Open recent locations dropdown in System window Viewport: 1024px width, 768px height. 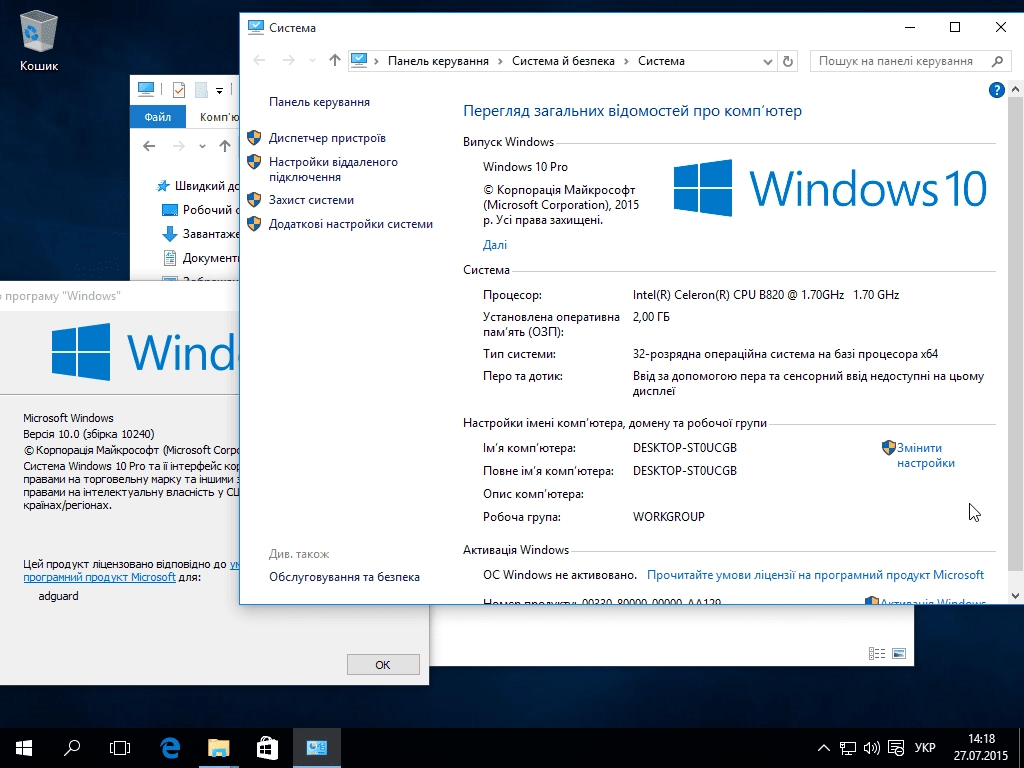click(x=312, y=61)
